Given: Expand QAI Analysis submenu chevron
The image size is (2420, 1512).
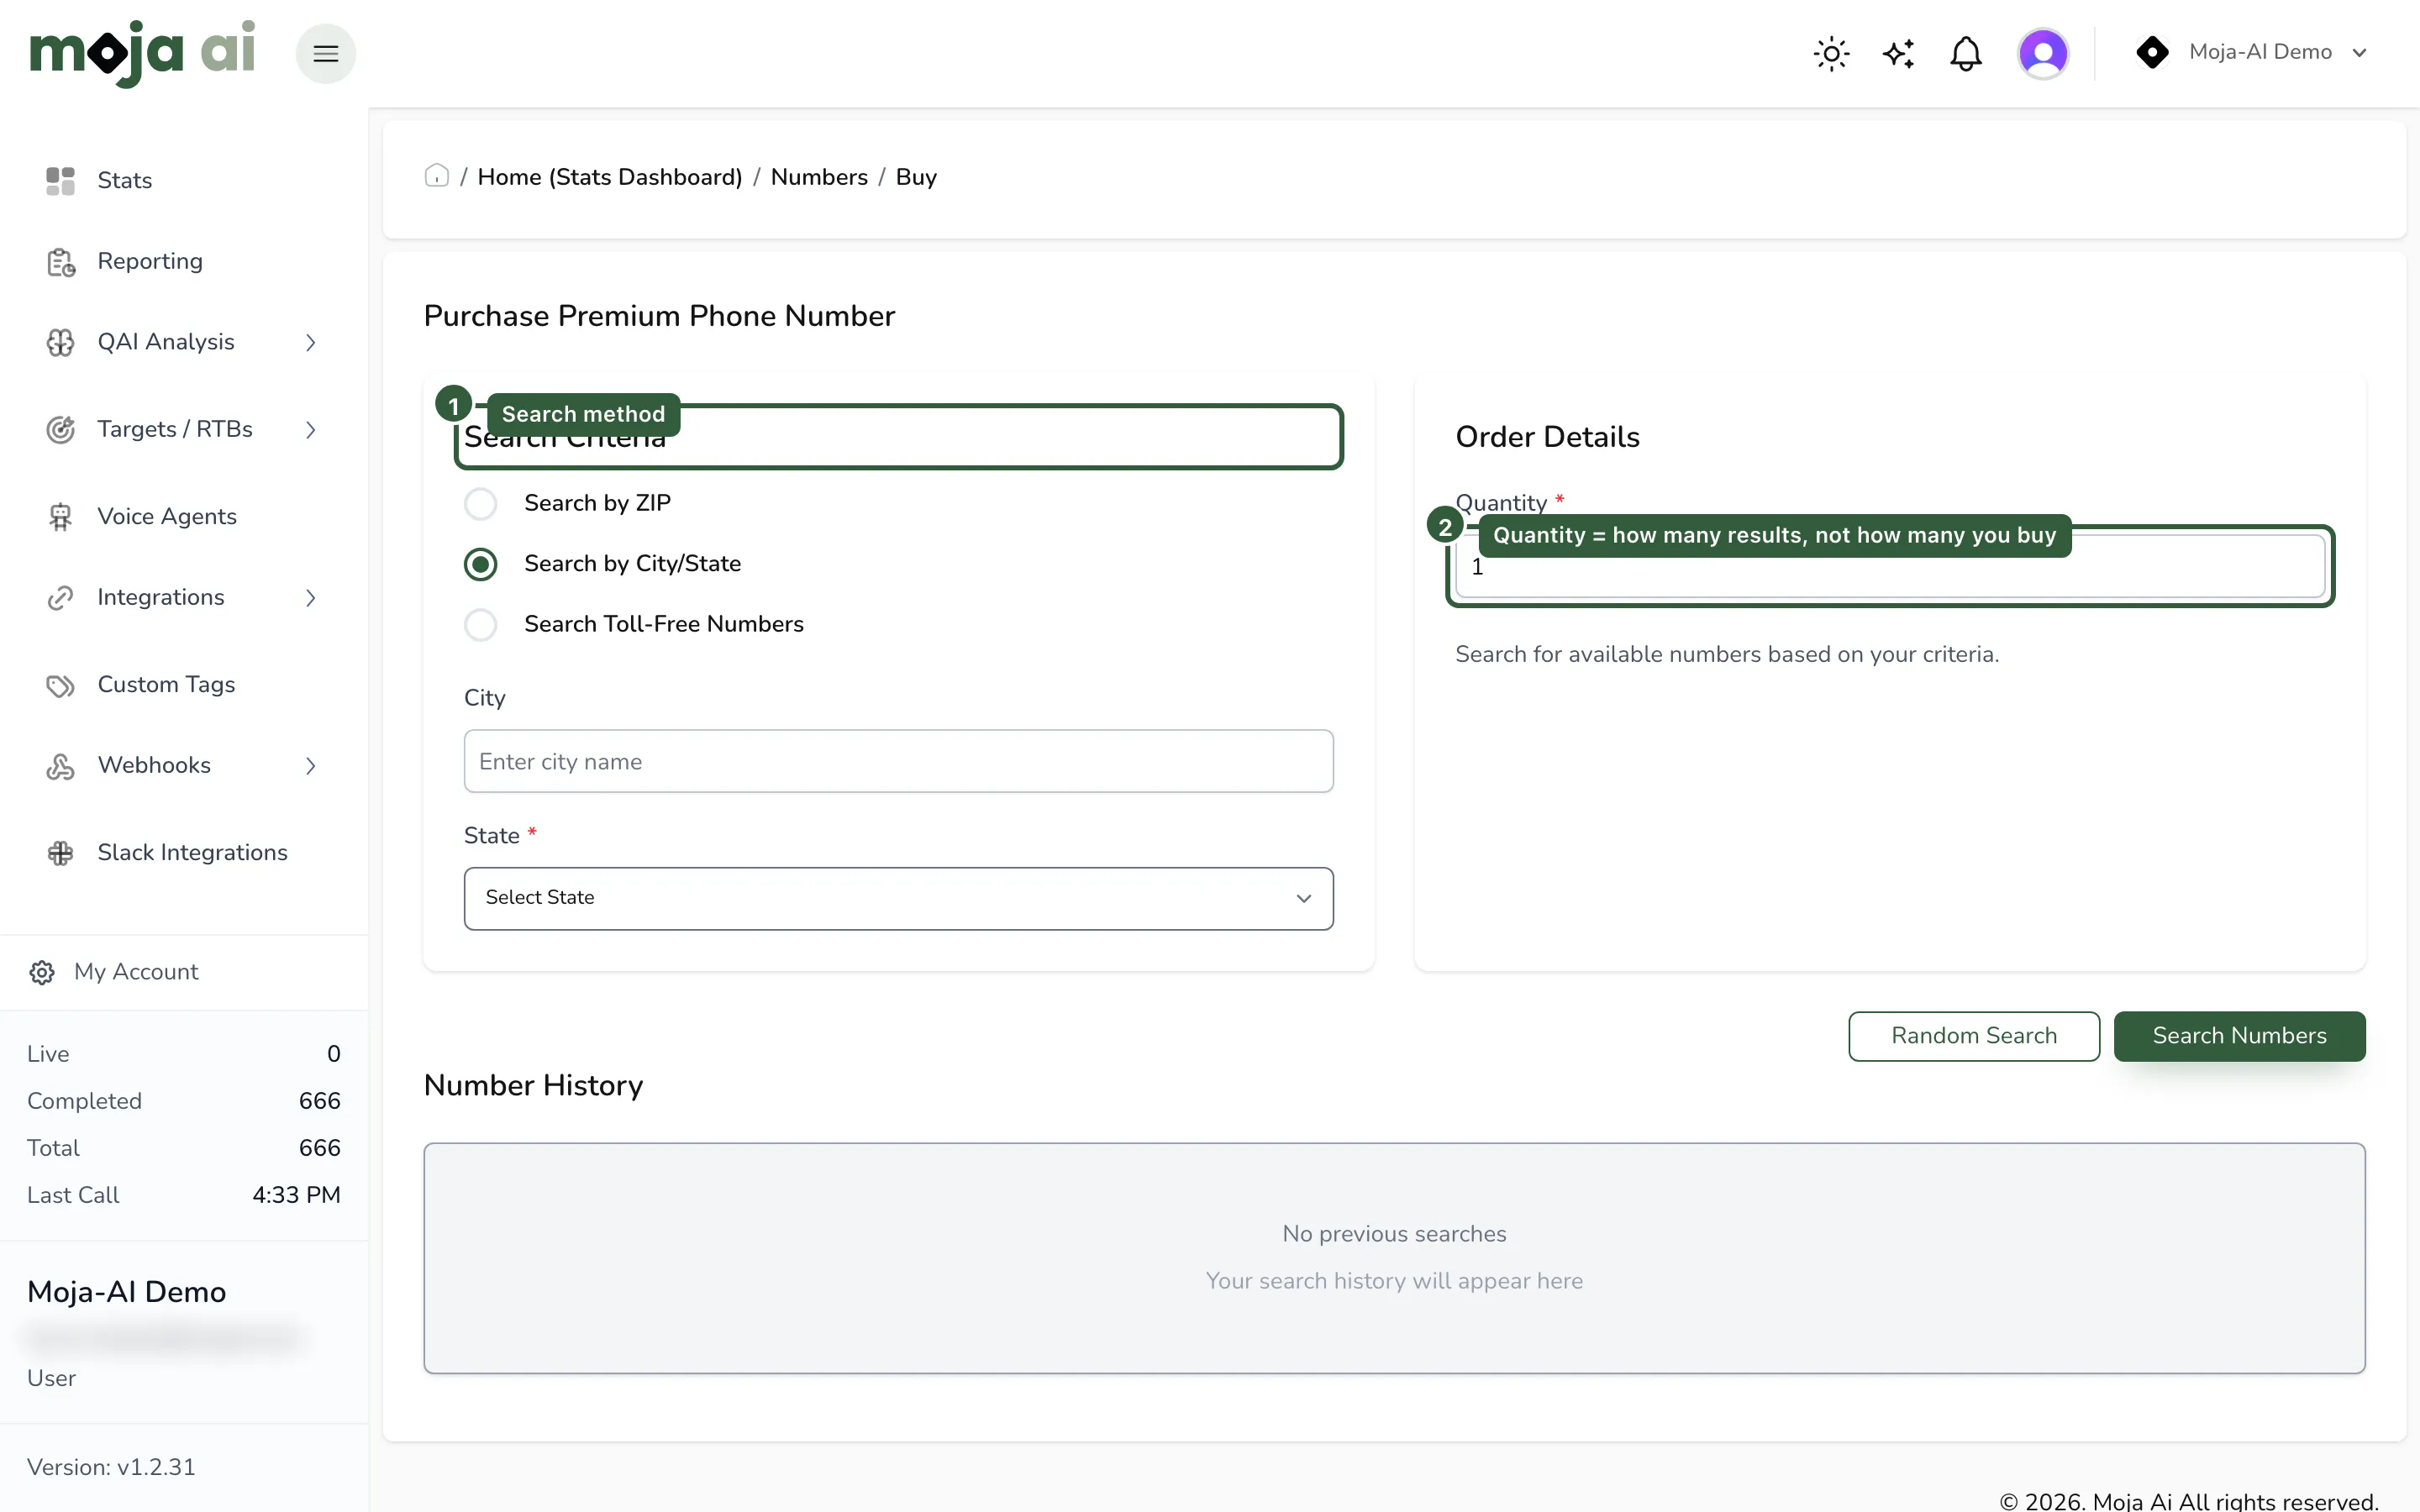Looking at the screenshot, I should click(311, 342).
